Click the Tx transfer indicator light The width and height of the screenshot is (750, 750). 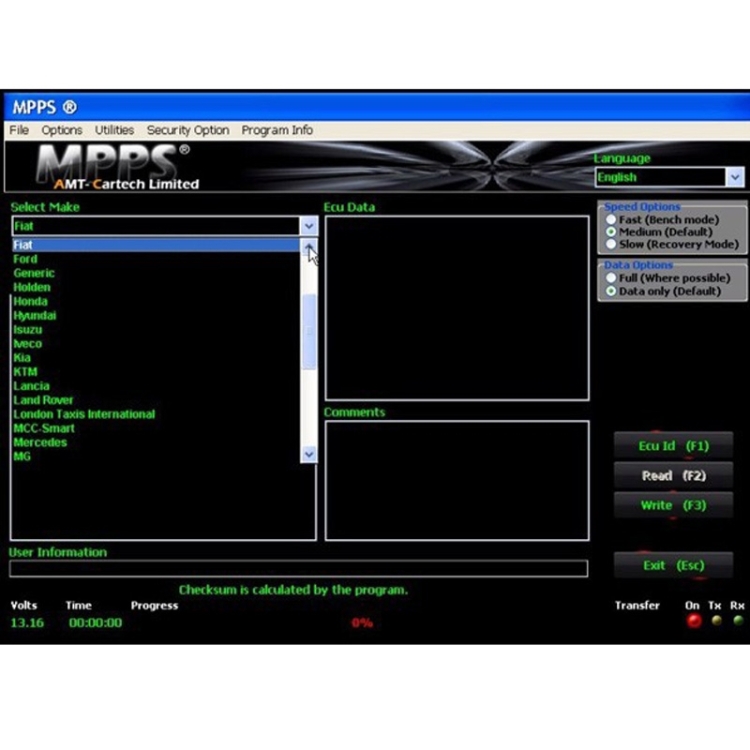[x=717, y=621]
